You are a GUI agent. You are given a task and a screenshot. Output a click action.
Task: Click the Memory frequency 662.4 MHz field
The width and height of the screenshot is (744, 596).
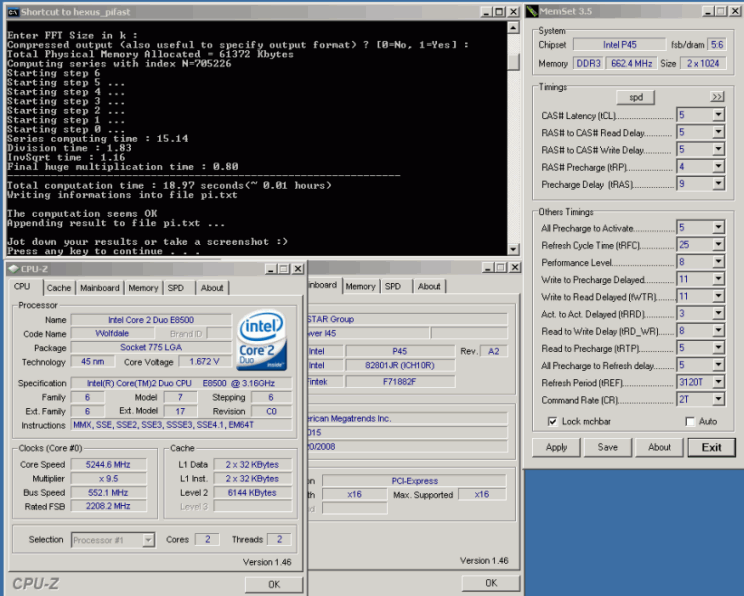click(632, 63)
